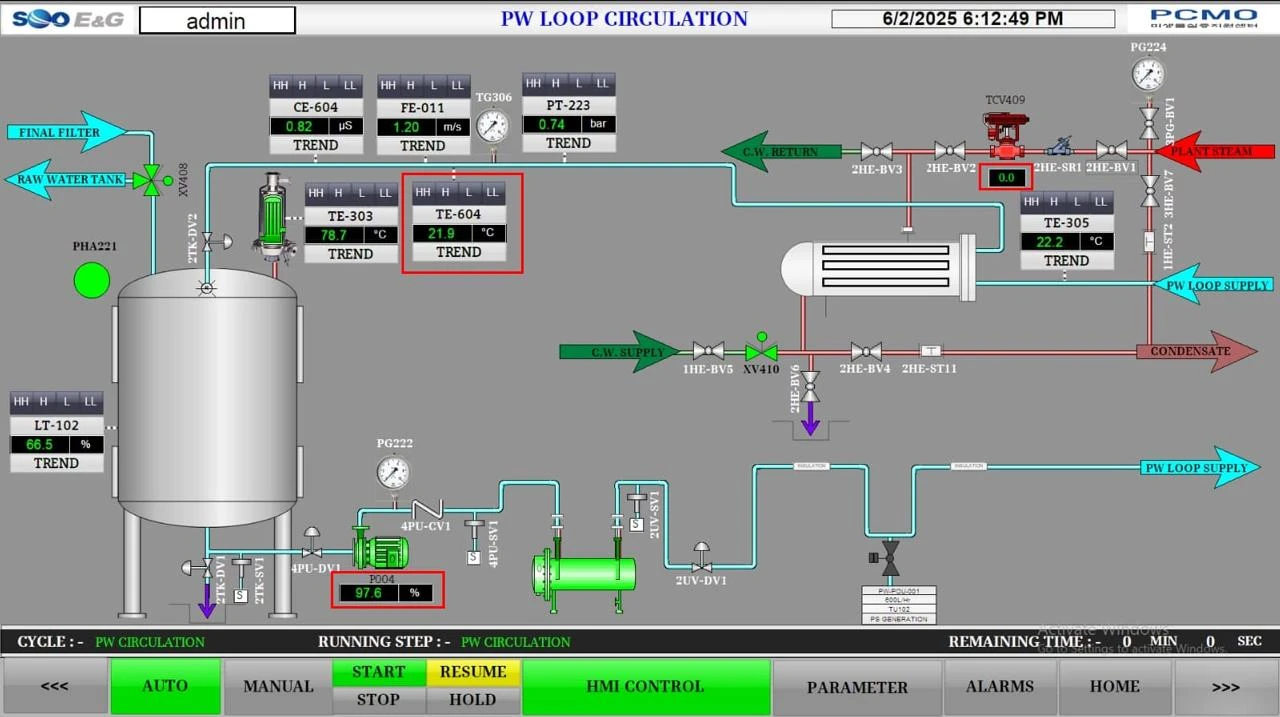Screen dimensions: 1280x717
Task: Click the P004 circulation pump icon
Action: tap(381, 552)
